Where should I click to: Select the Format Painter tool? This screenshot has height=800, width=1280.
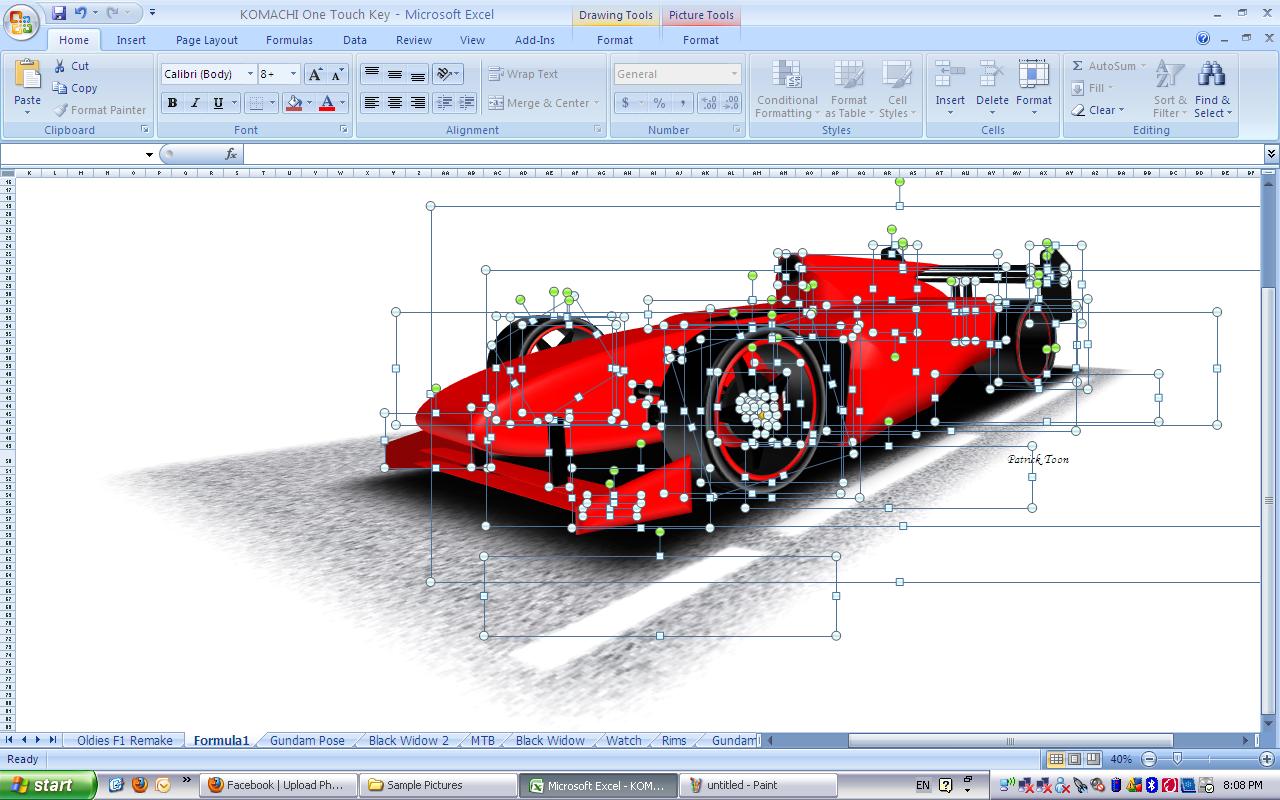click(x=100, y=110)
